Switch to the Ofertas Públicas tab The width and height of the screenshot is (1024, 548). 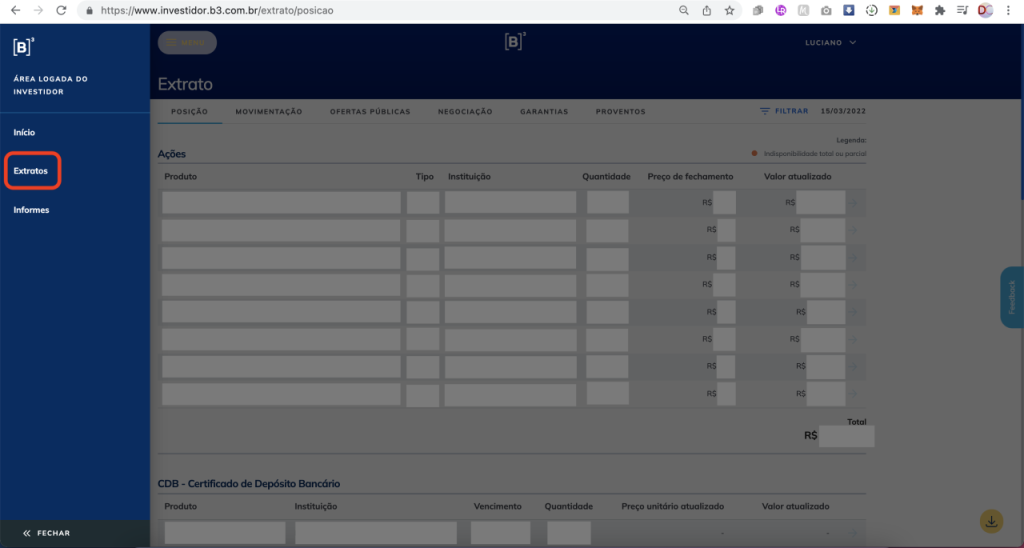click(370, 112)
